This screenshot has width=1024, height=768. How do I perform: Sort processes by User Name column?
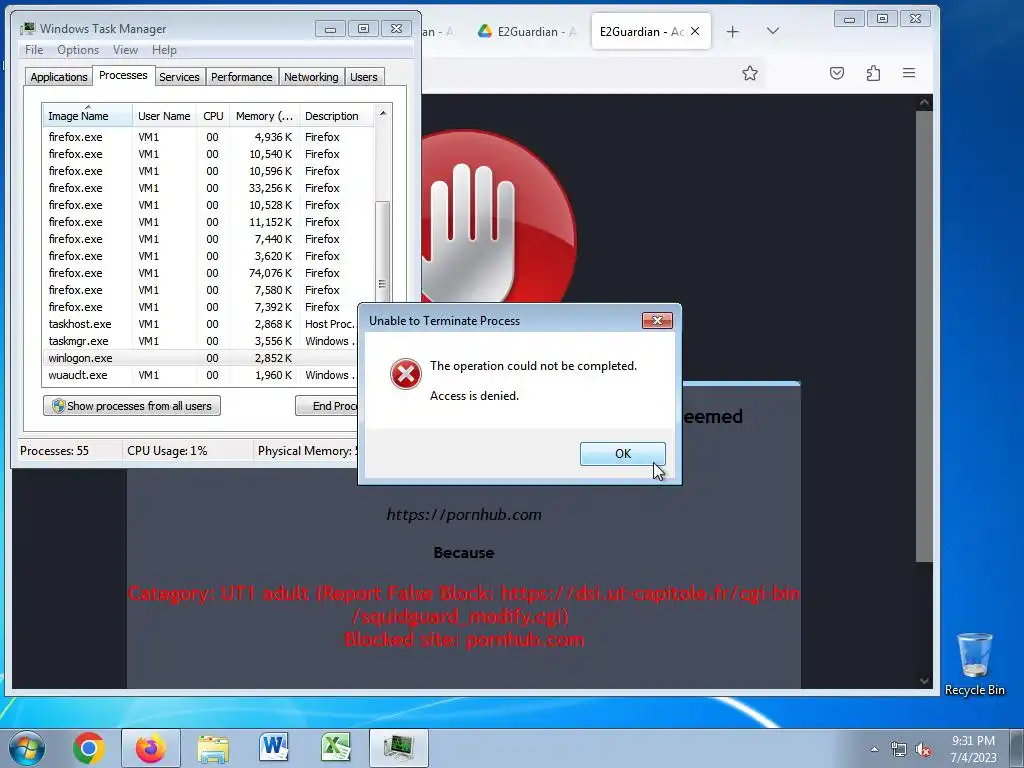(164, 116)
